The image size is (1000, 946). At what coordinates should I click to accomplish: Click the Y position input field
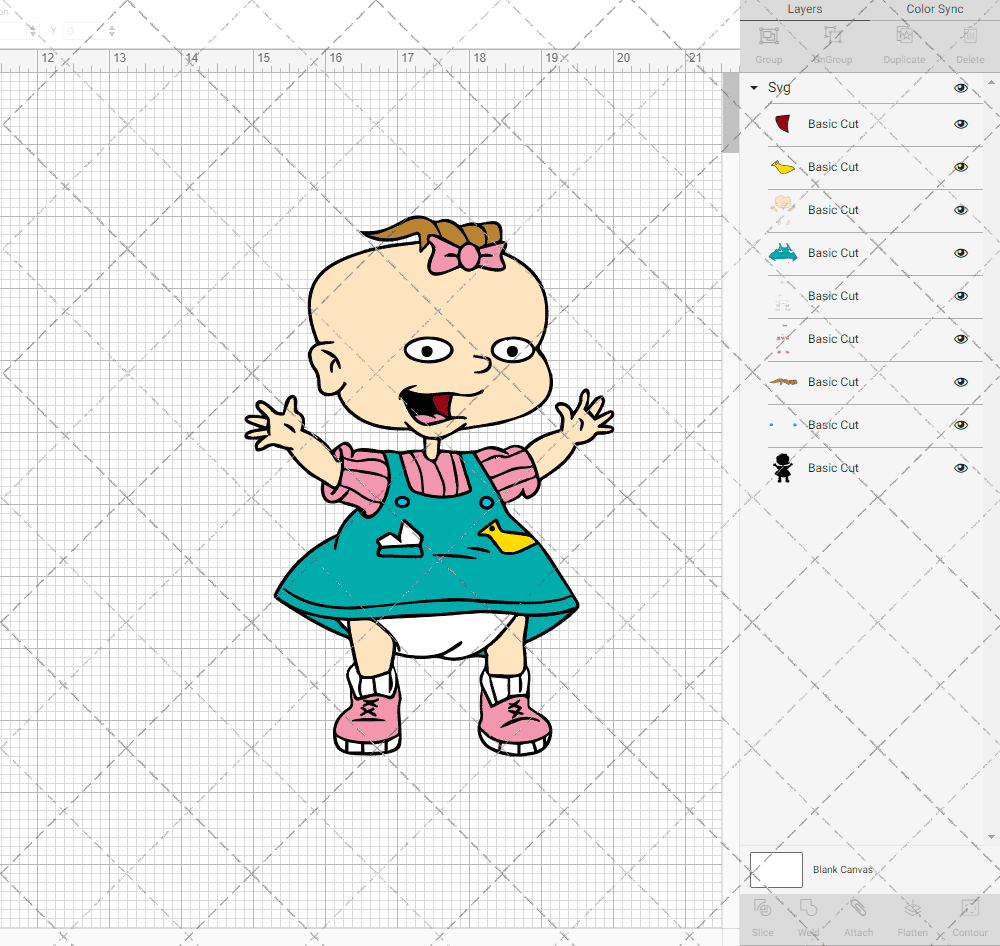pos(84,31)
